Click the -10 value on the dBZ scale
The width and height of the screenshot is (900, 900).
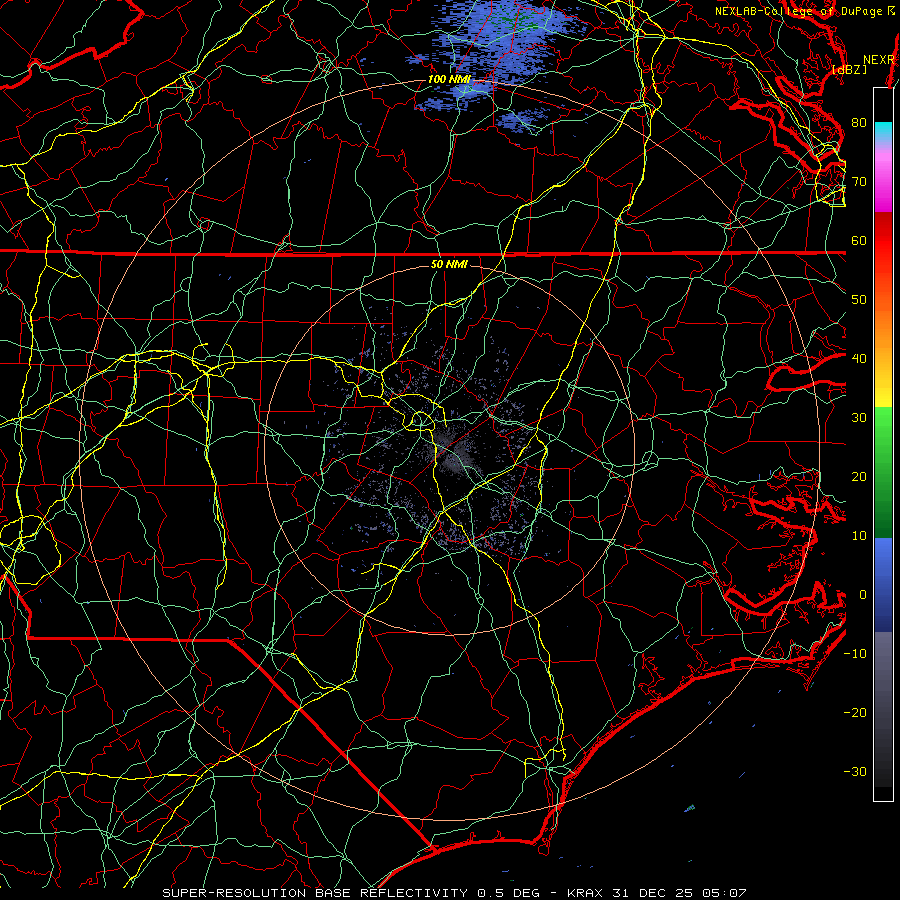click(855, 653)
